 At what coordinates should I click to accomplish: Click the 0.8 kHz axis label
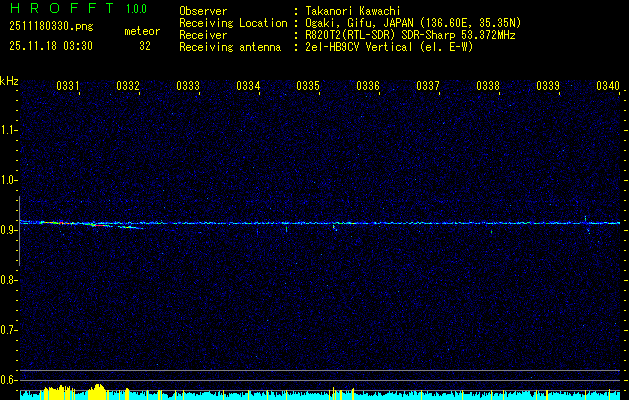(x=9, y=280)
